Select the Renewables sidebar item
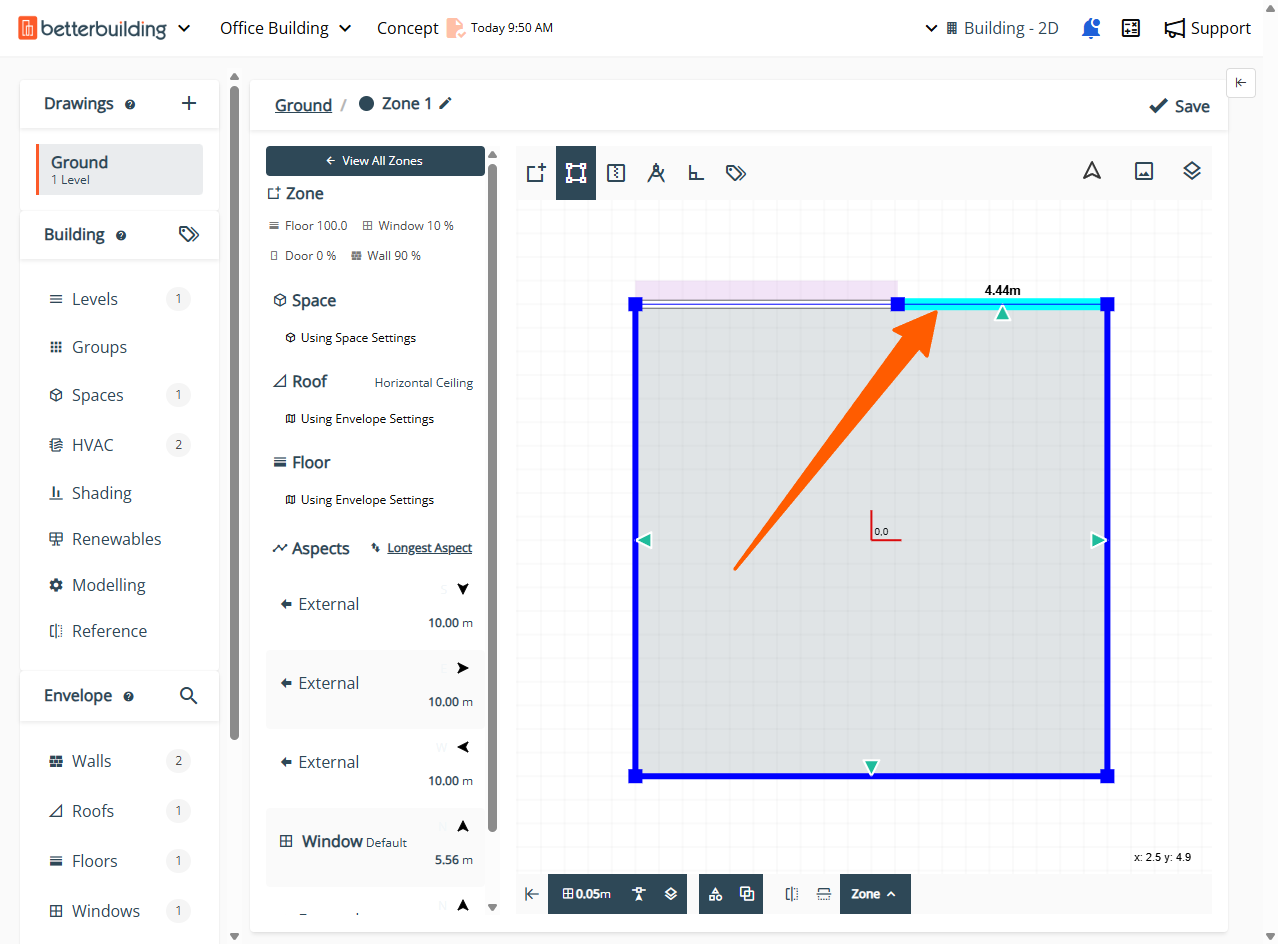Viewport: 1278px width, 944px height. [x=116, y=539]
